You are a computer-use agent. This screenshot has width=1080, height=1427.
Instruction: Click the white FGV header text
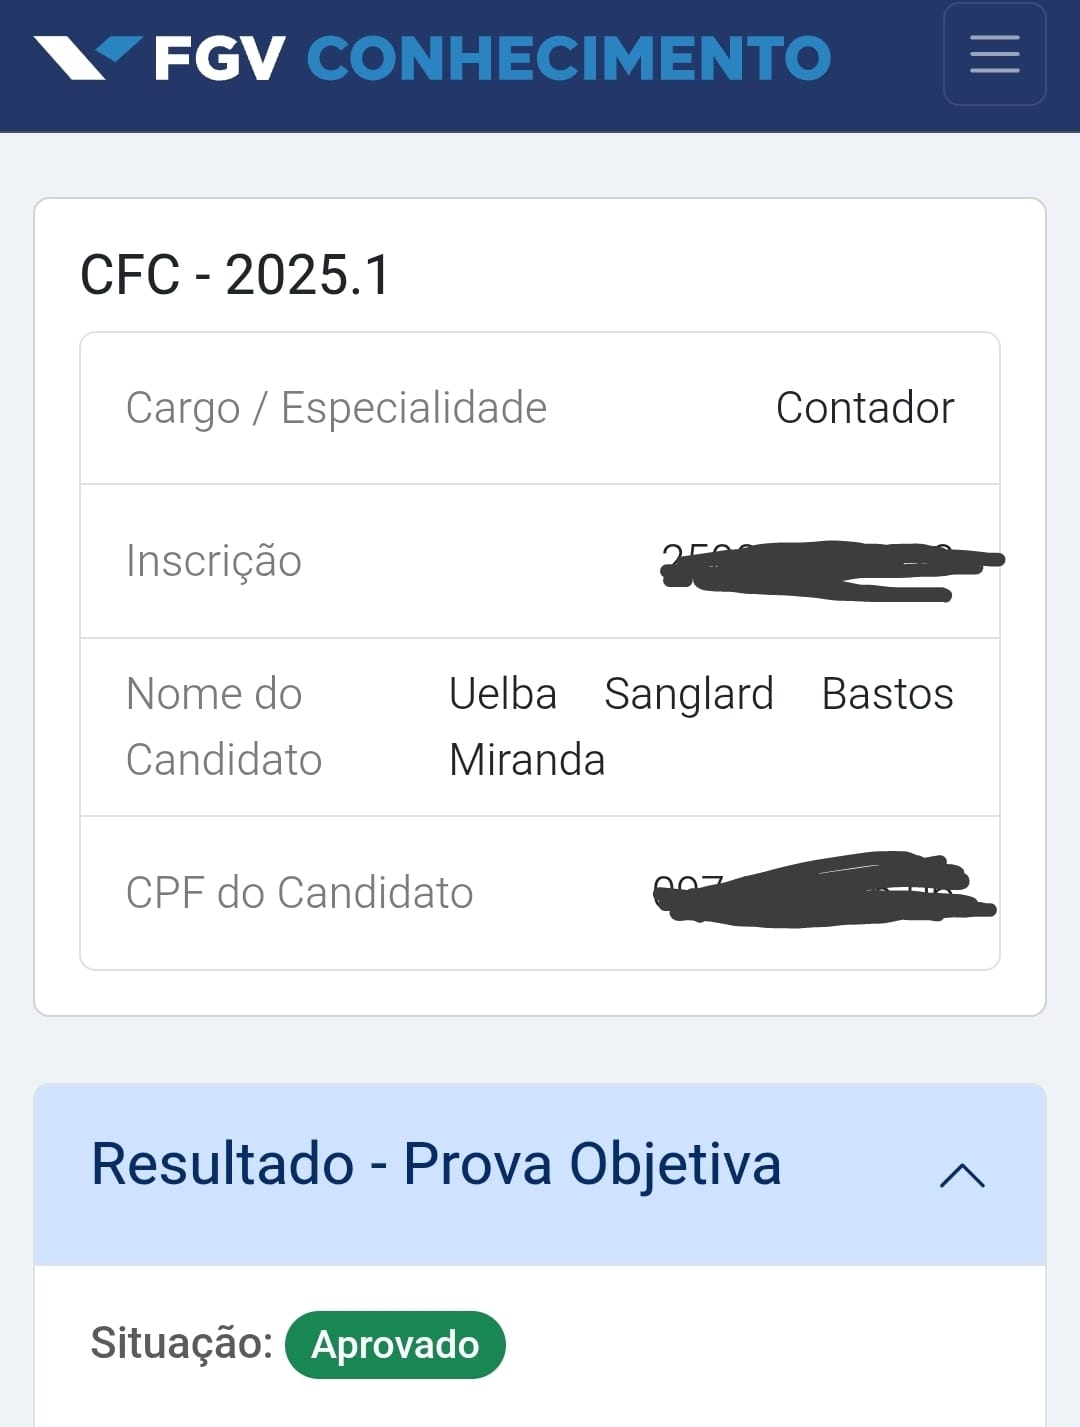tap(221, 58)
